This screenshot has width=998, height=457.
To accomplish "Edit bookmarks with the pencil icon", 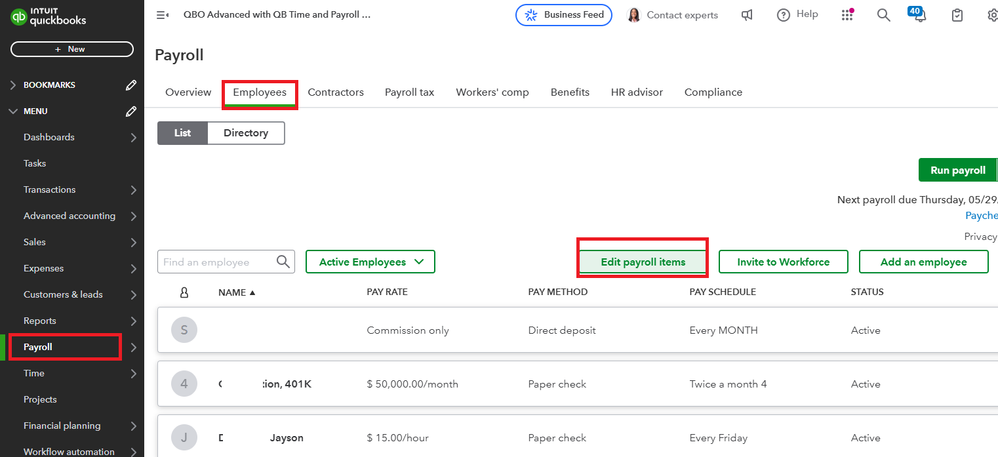I will click(x=131, y=85).
